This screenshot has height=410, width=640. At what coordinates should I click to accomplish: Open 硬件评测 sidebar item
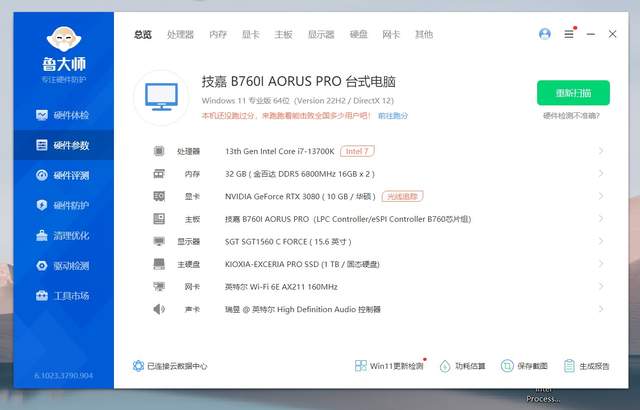[63, 175]
